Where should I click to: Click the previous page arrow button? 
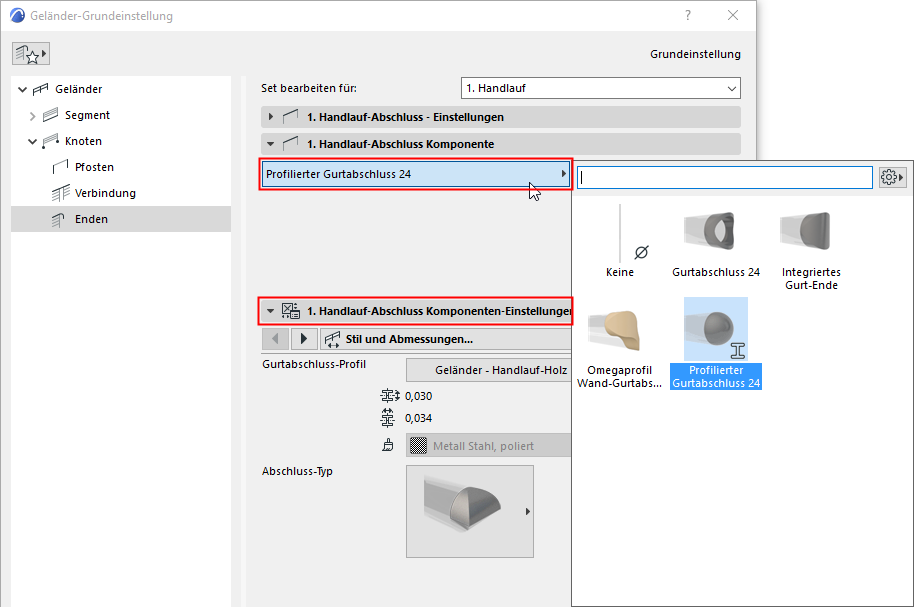pyautogui.click(x=275, y=339)
